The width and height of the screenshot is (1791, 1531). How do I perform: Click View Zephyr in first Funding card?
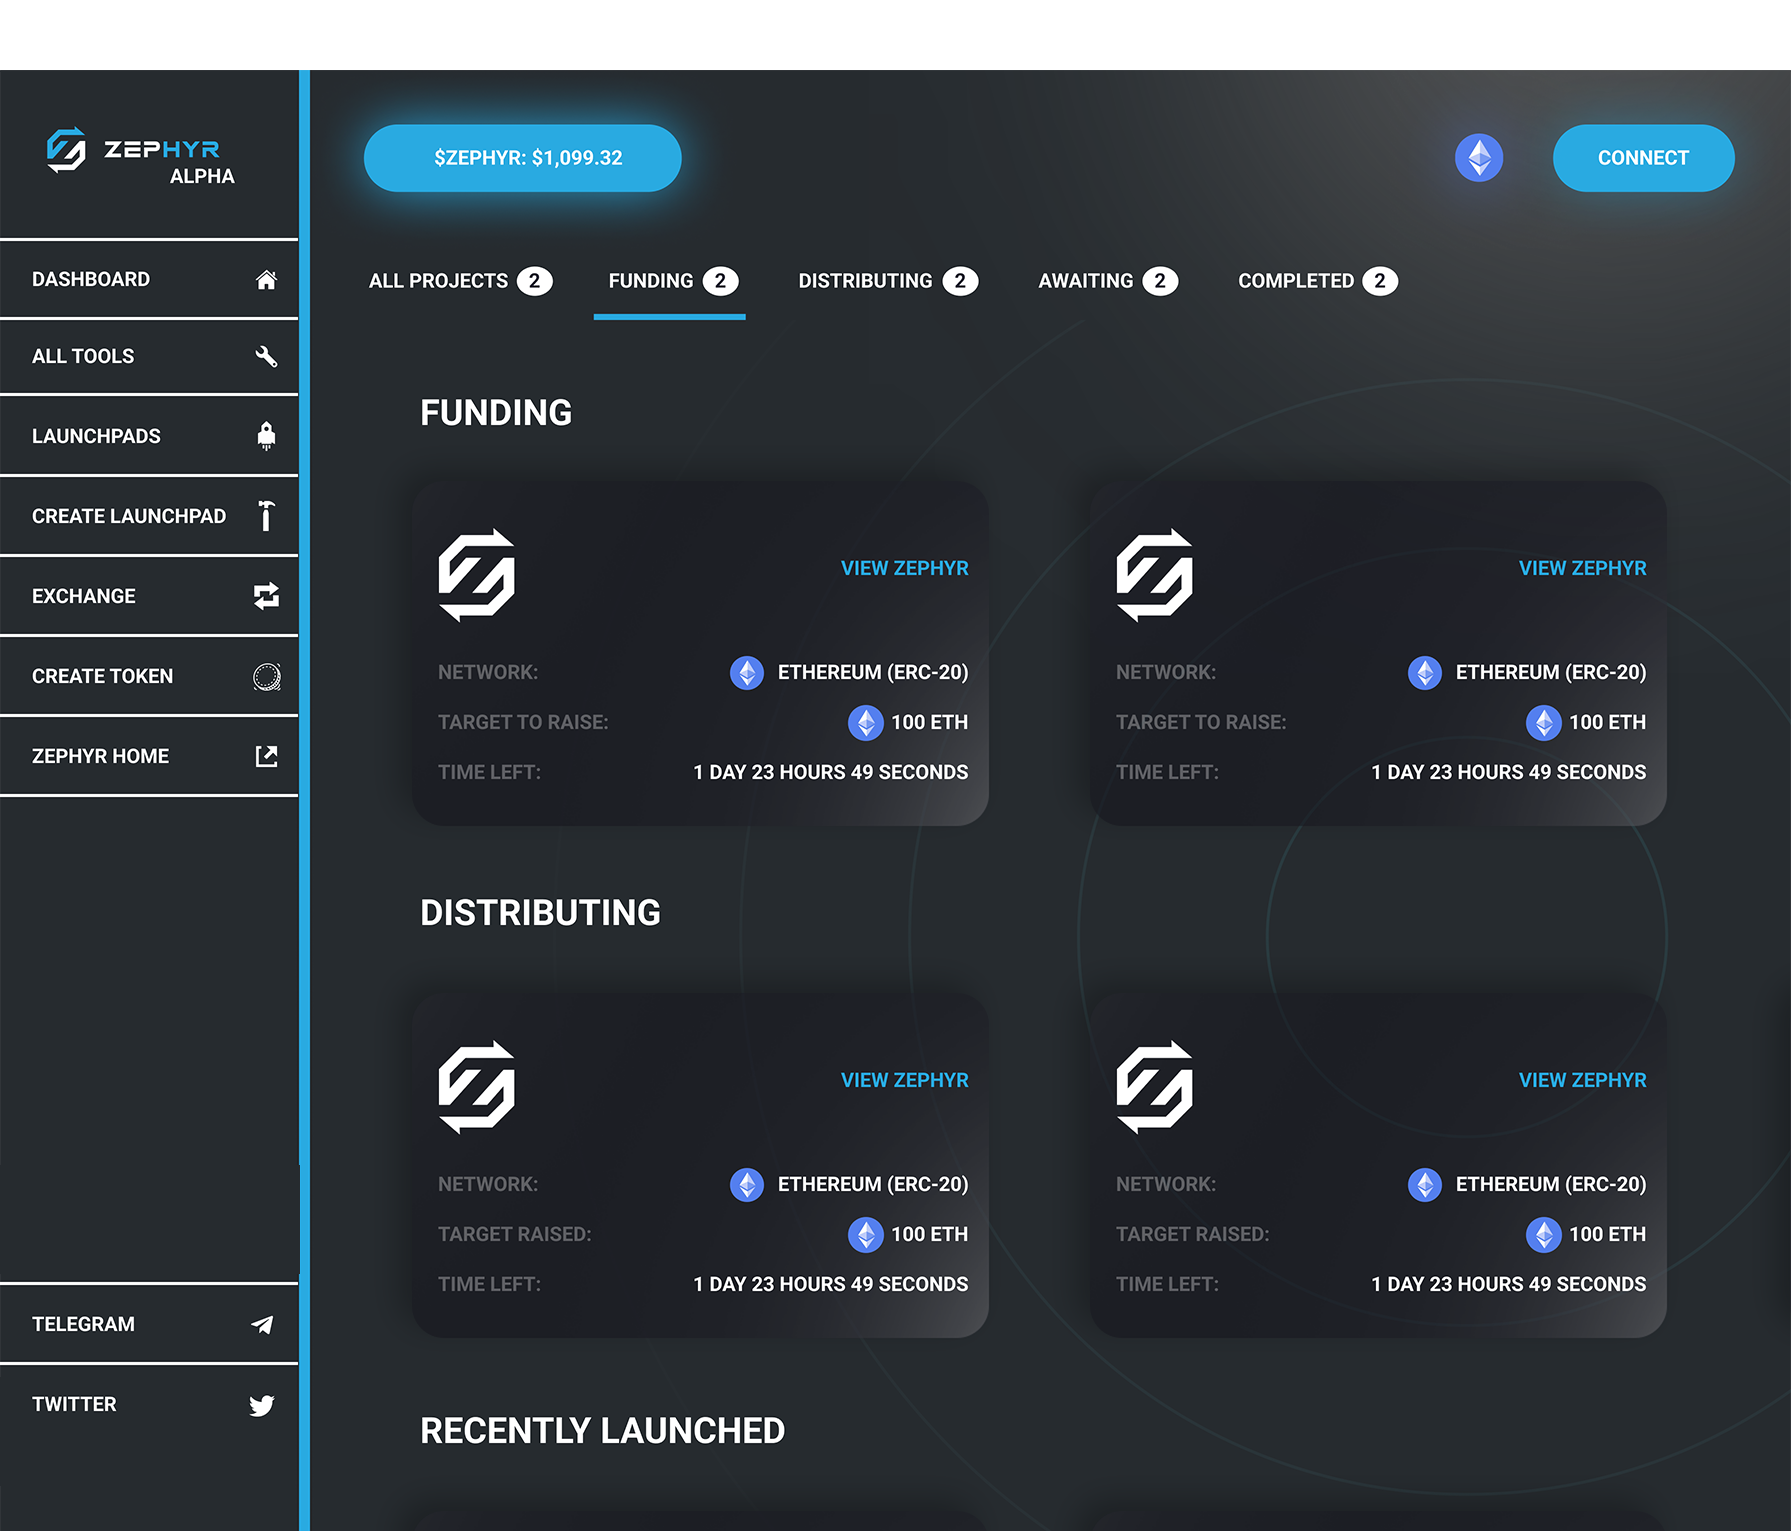(x=904, y=568)
